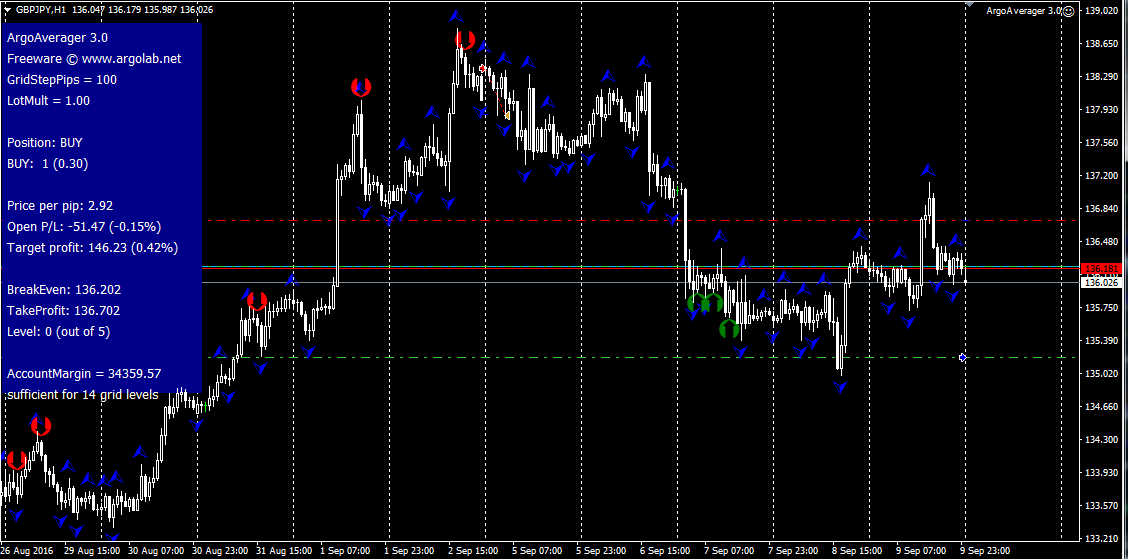Click the Target profit: 146.23 line

coord(92,248)
